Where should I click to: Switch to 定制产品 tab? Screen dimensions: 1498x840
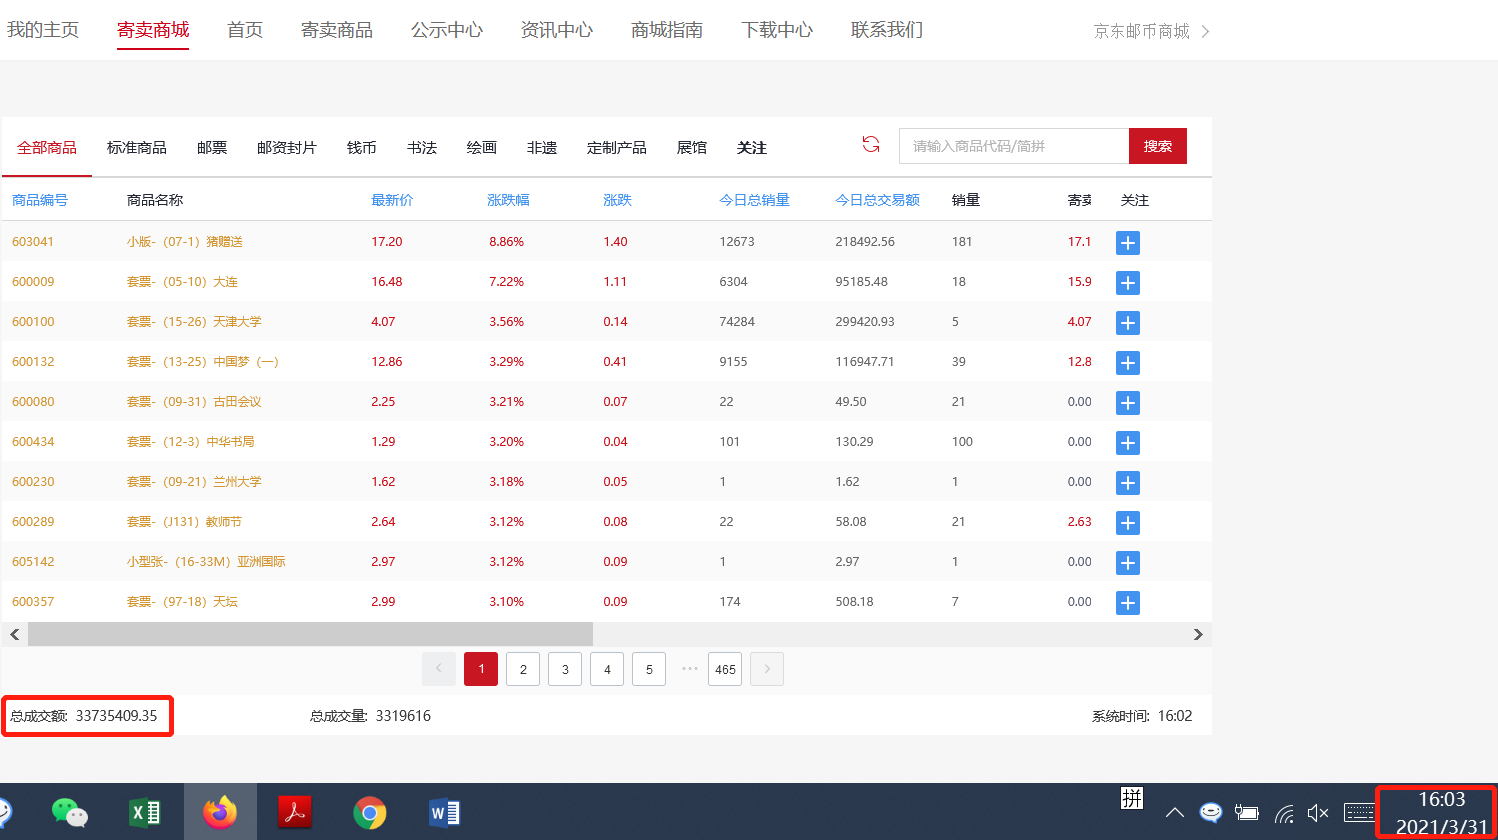[617, 147]
